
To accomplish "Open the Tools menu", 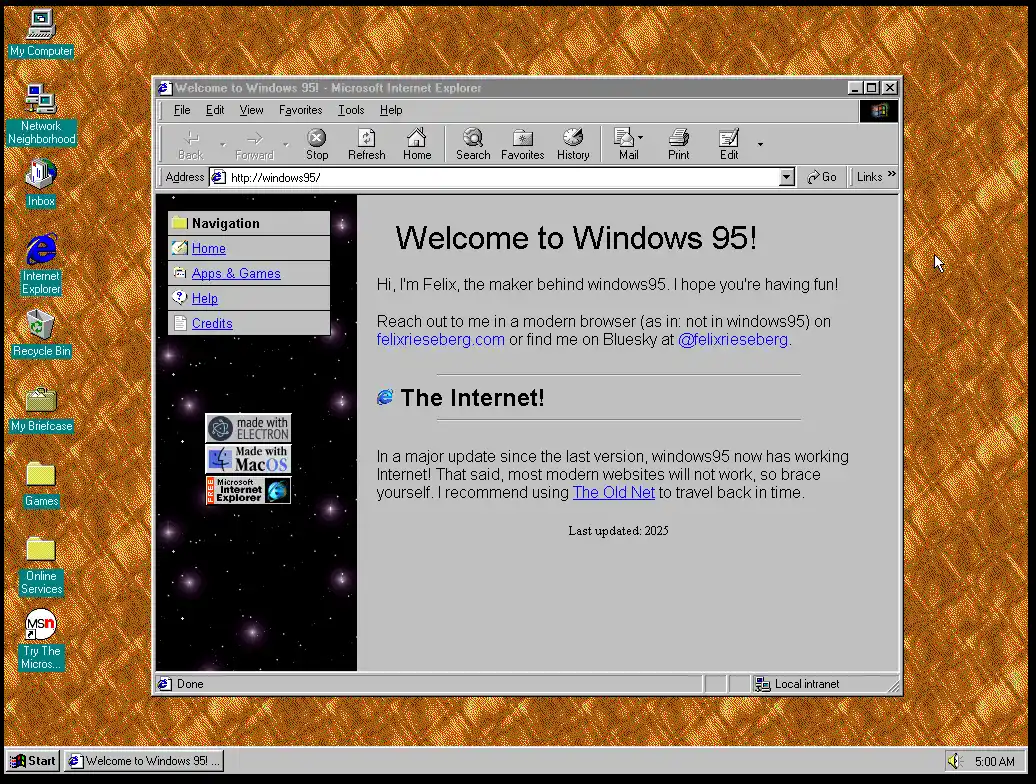I will click(351, 110).
